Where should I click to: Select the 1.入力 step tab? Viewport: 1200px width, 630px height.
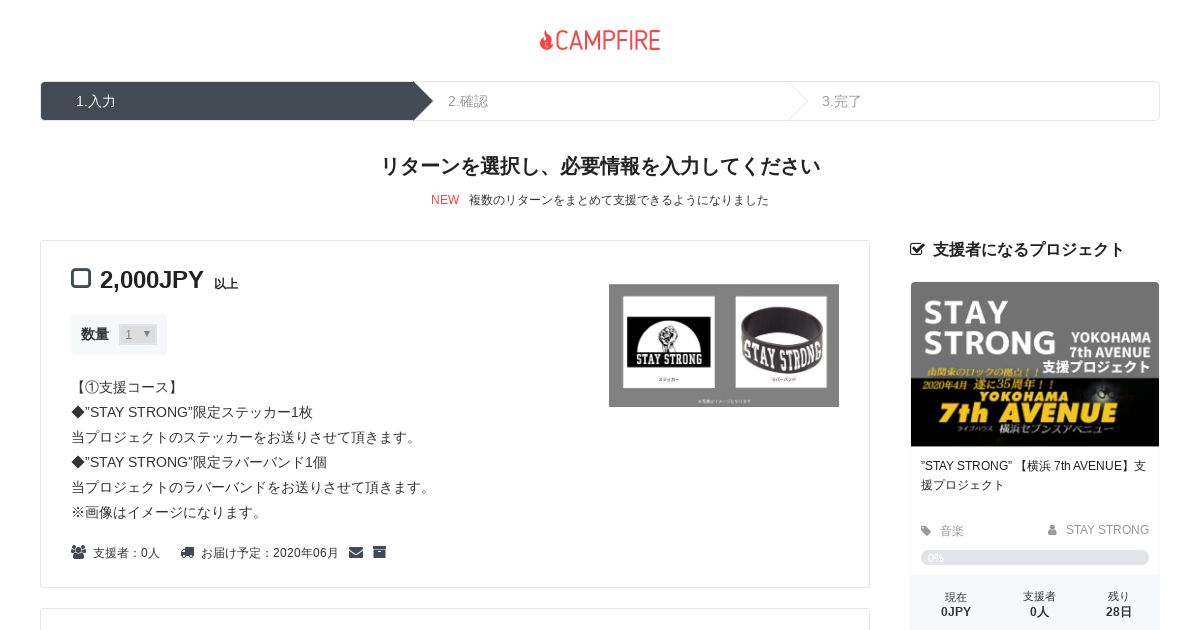pos(227,101)
